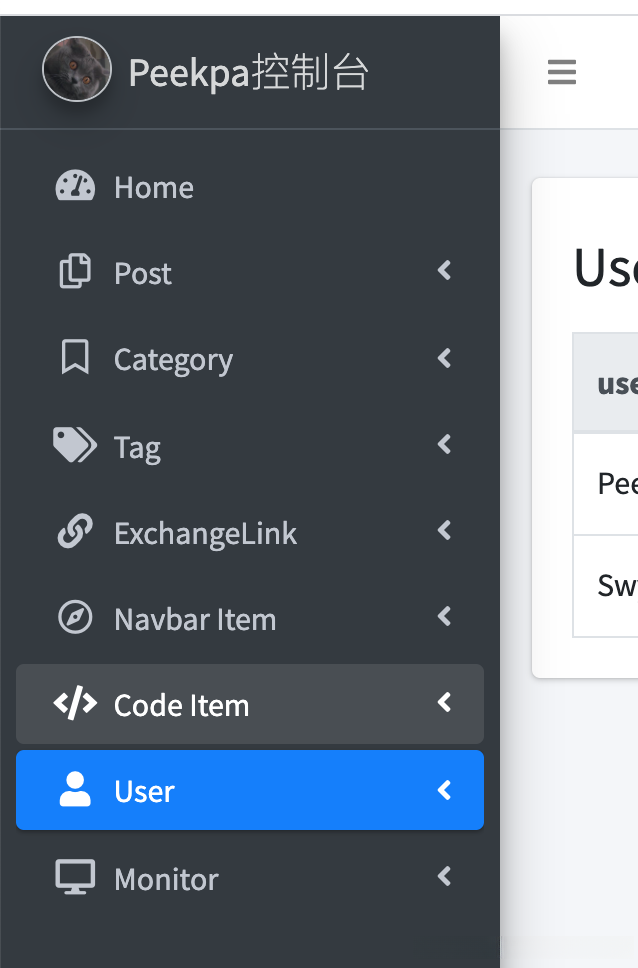The height and width of the screenshot is (968, 638).
Task: Click the Home dashboard gauge icon
Action: click(75, 187)
